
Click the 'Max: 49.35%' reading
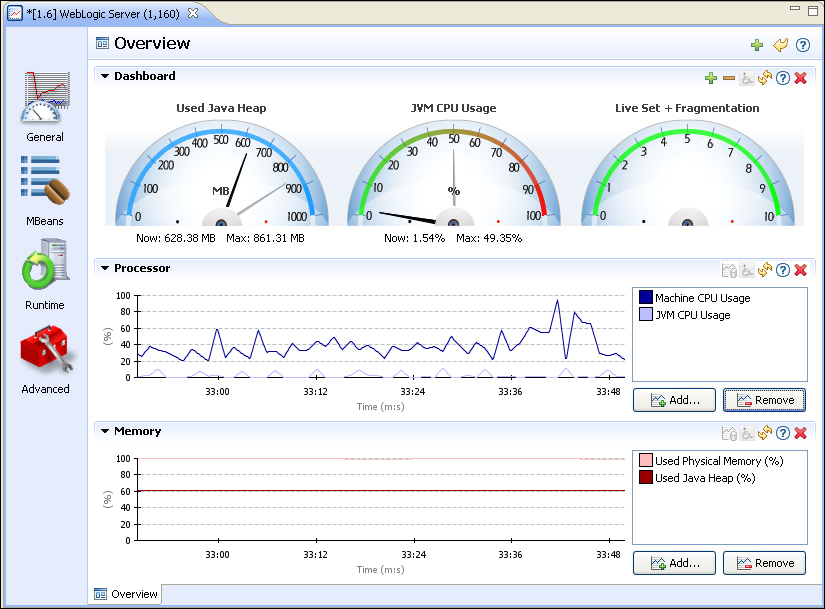point(489,238)
